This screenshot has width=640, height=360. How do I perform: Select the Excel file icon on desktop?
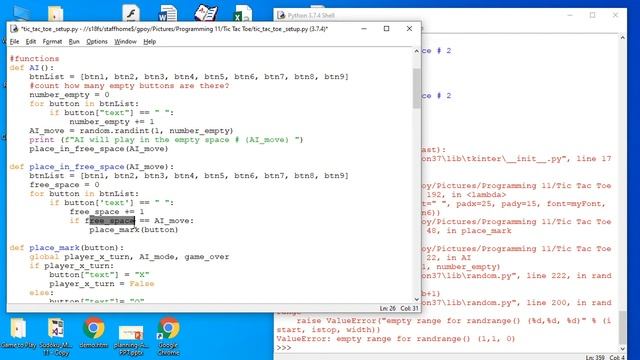(x=242, y=13)
